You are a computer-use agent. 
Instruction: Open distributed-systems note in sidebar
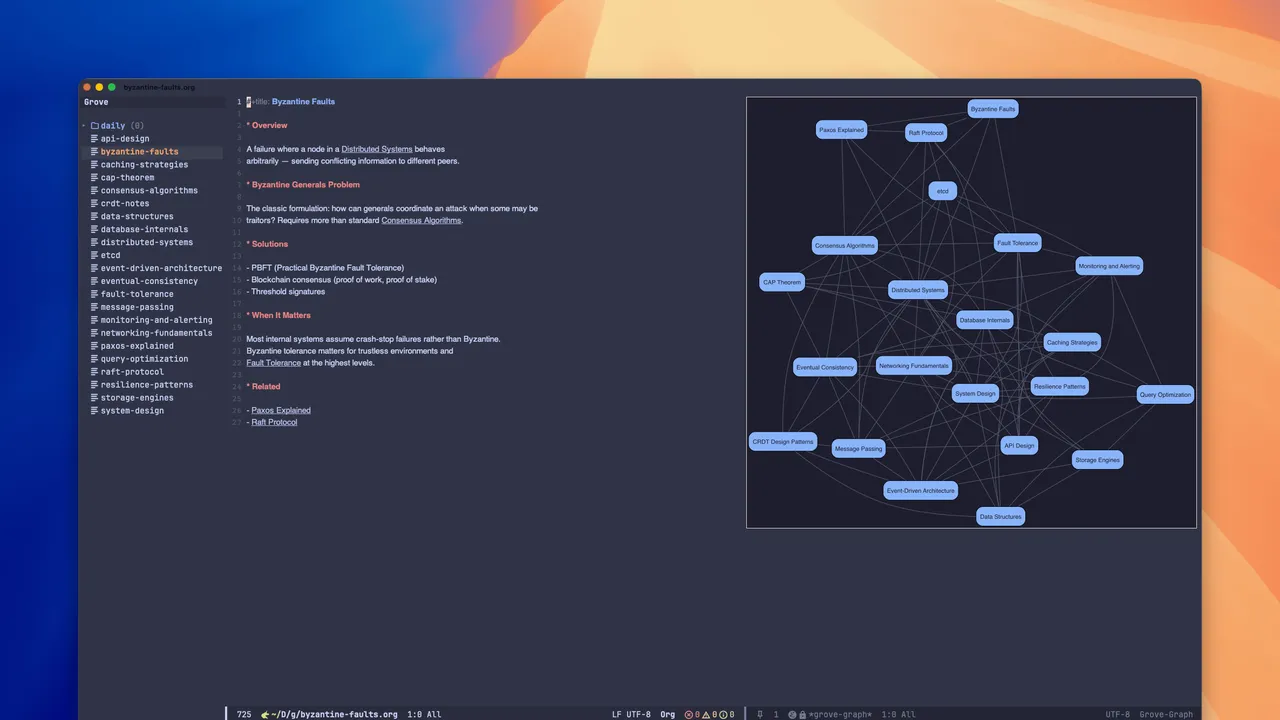click(x=147, y=243)
